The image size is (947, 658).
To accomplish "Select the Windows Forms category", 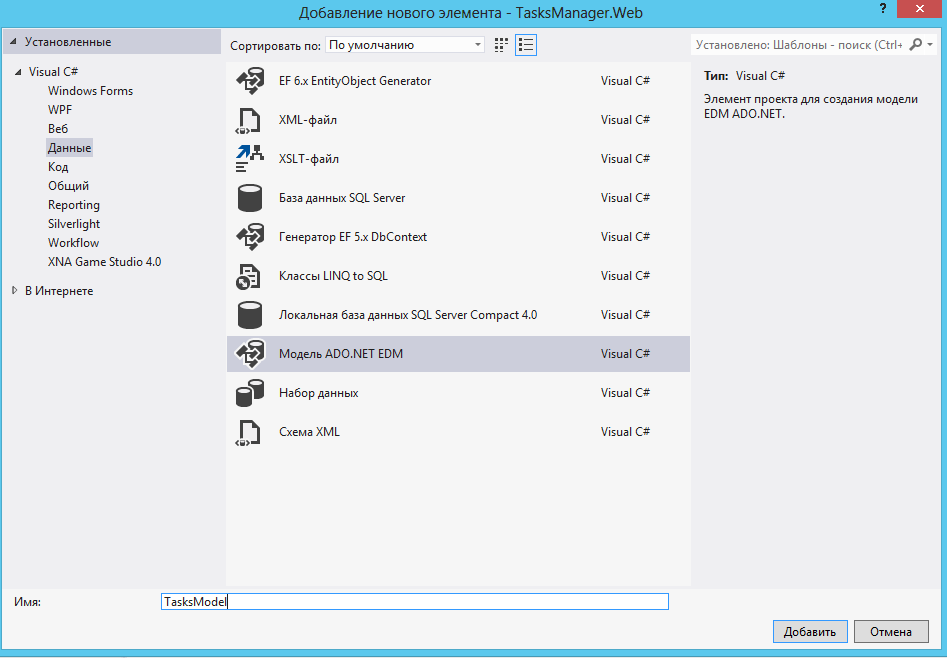I will click(91, 91).
